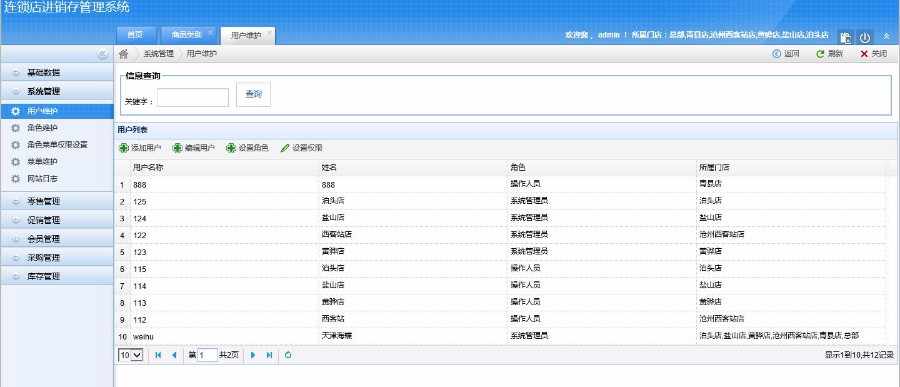Expand the 会员管理 accordion section
This screenshot has width=900, height=387.
tap(57, 239)
